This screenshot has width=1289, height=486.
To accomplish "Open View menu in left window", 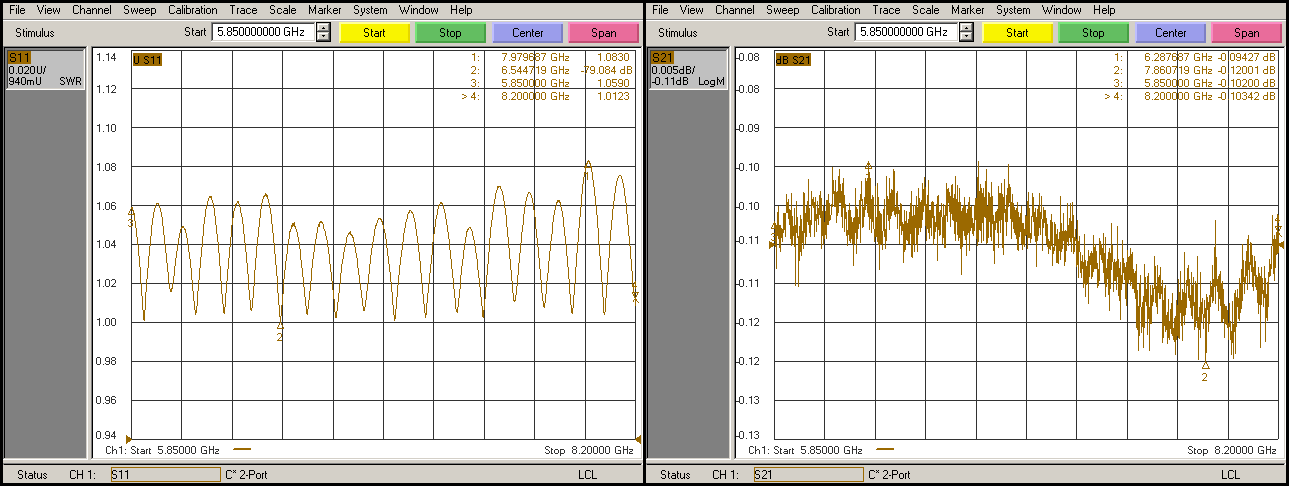I will point(48,10).
